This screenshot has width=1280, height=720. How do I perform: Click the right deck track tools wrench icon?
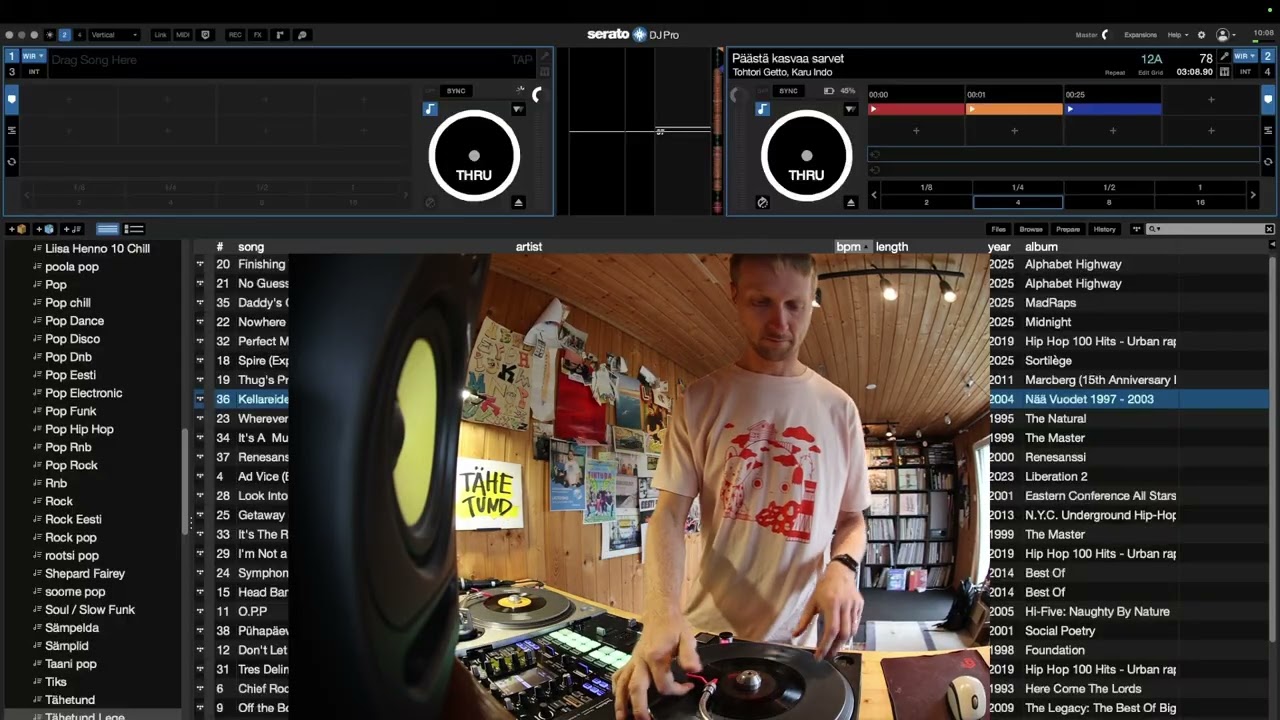coord(1225,57)
